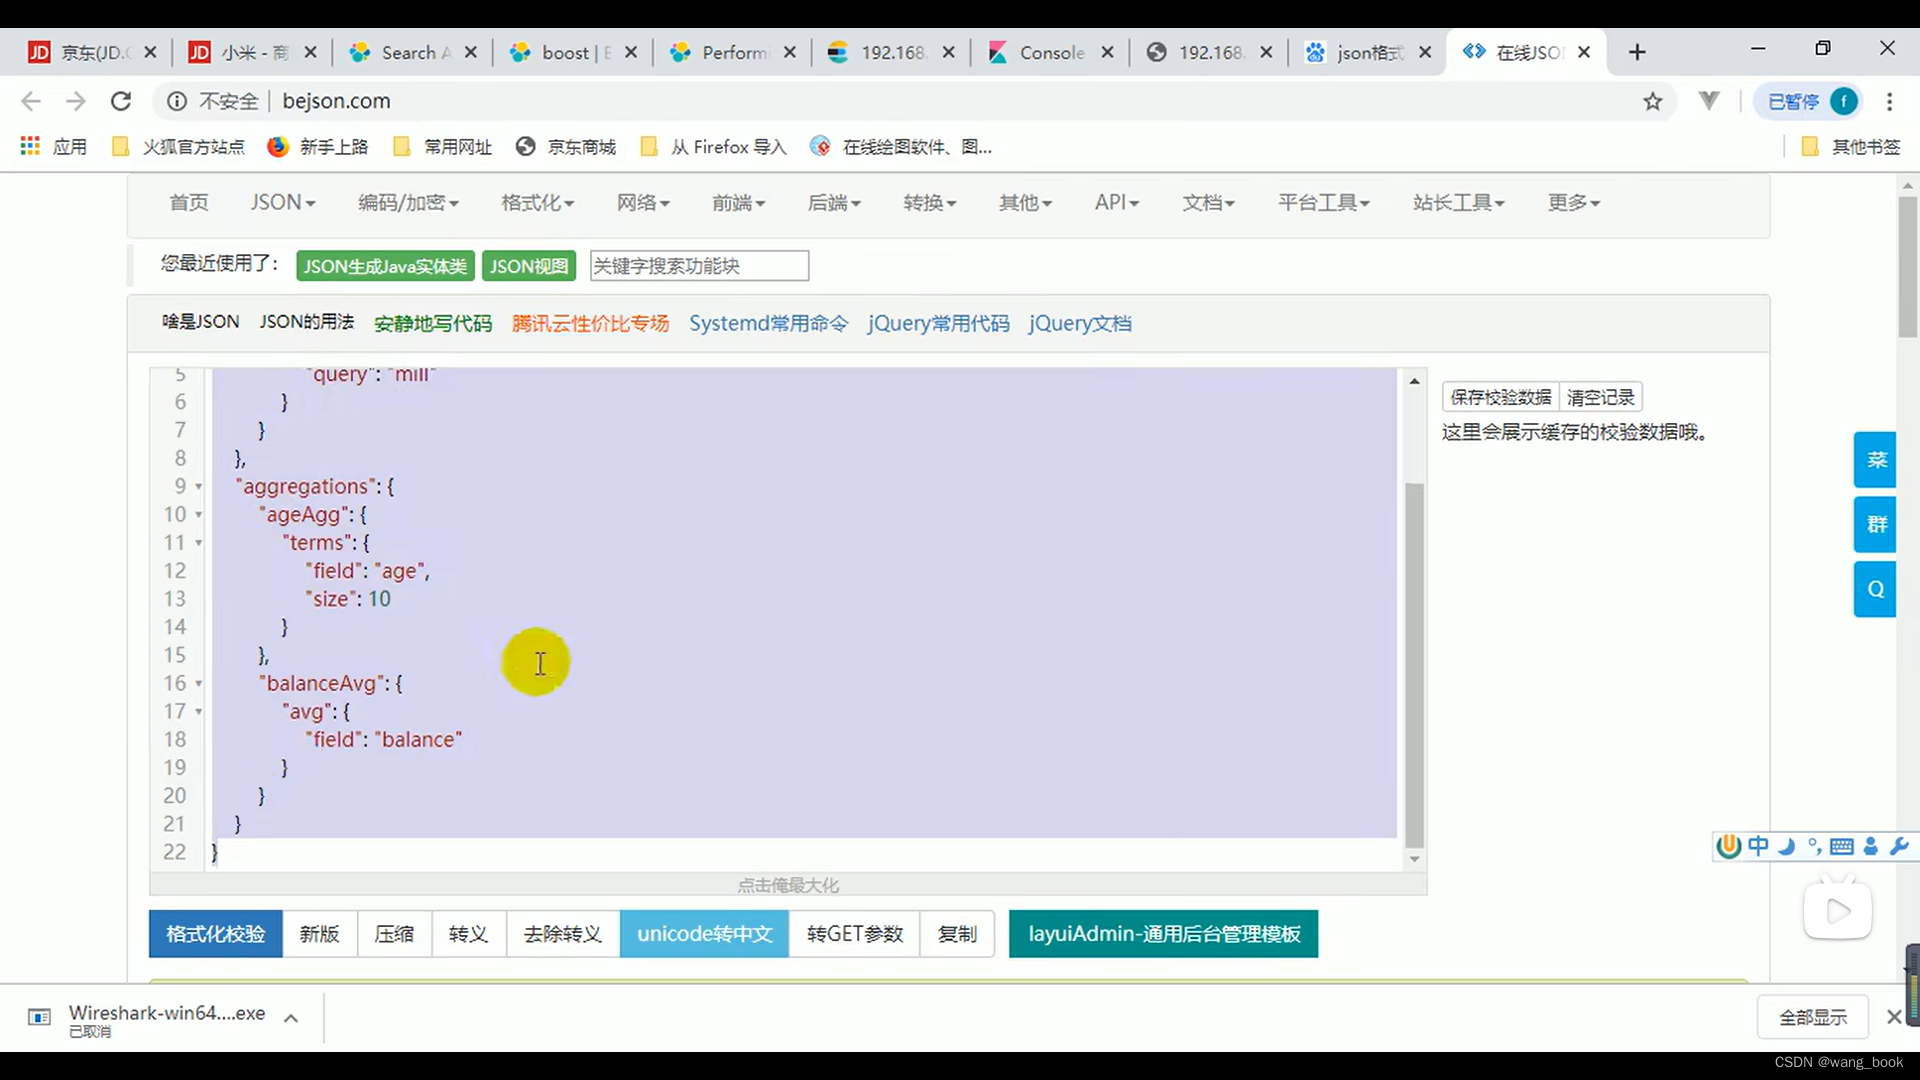1920x1080 pixels.
Task: Expand the API menu
Action: 1116,202
